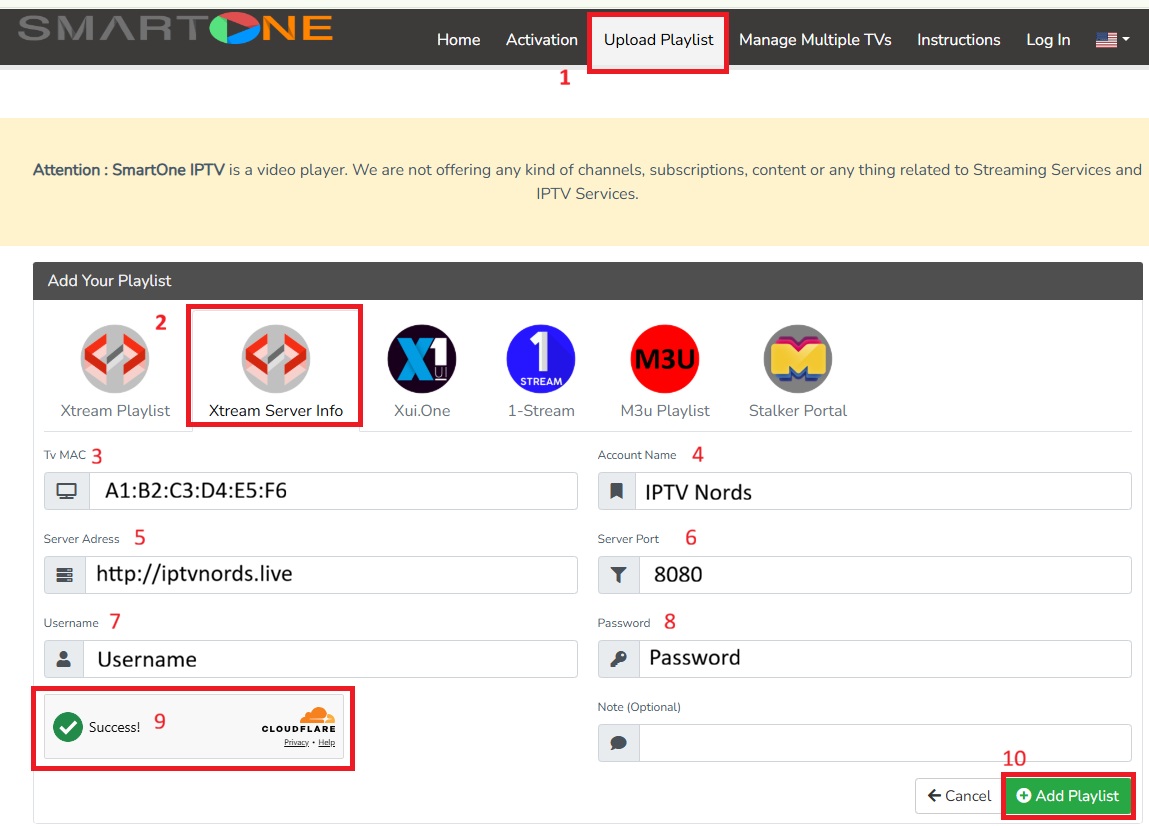
Task: Focus the Username input field
Action: [330, 659]
